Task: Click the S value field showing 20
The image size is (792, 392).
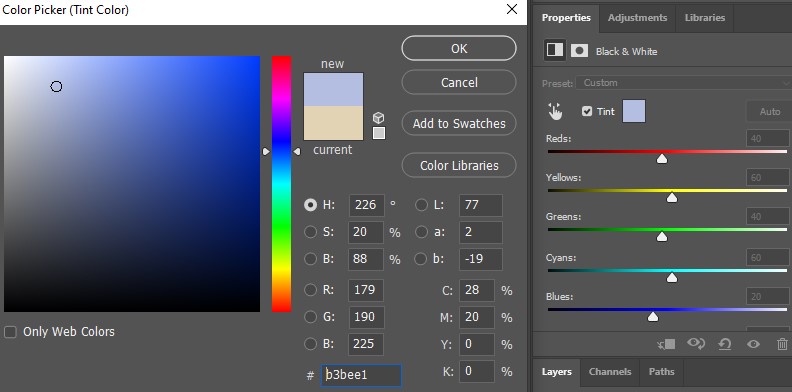Action: tap(366, 232)
